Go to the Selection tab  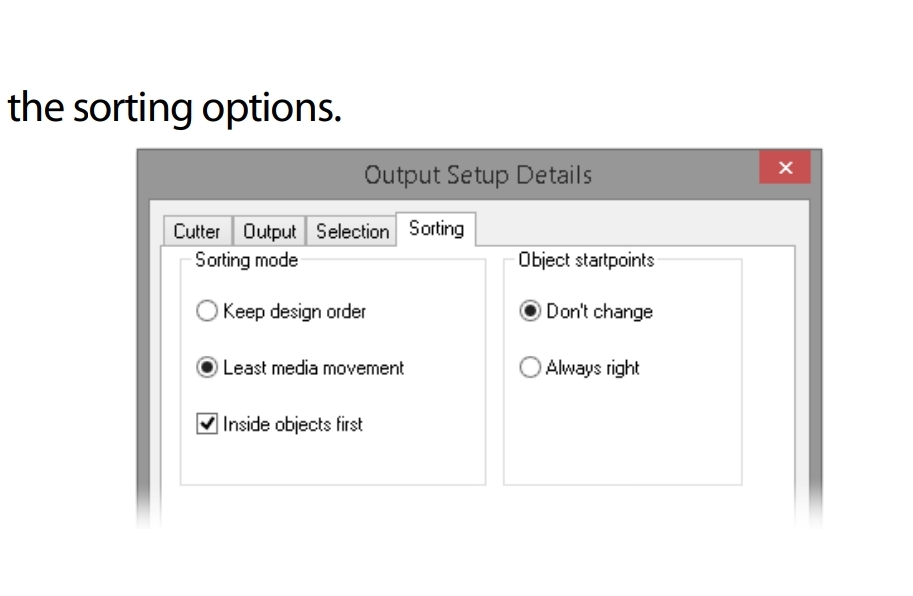[352, 231]
